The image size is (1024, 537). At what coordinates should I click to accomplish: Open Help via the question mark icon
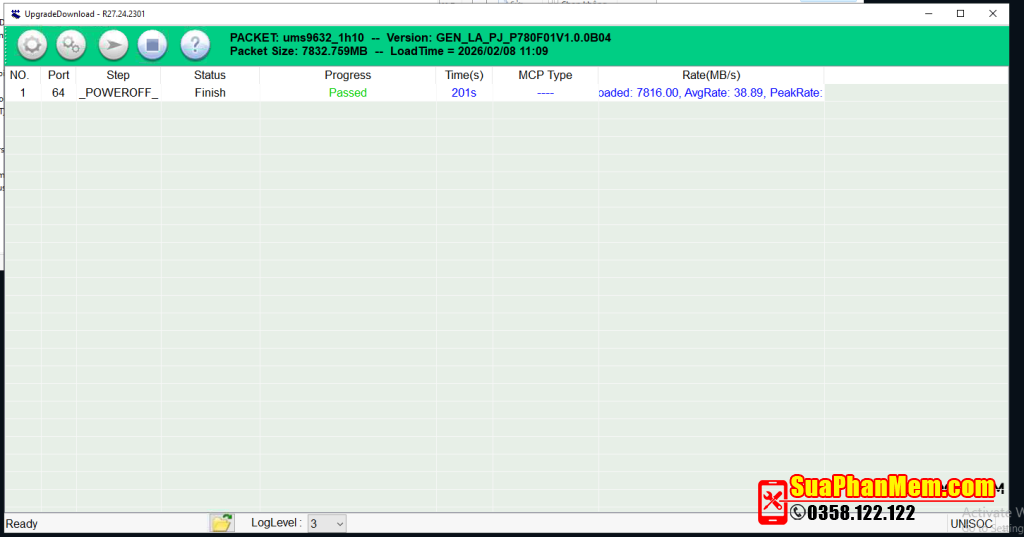[195, 45]
